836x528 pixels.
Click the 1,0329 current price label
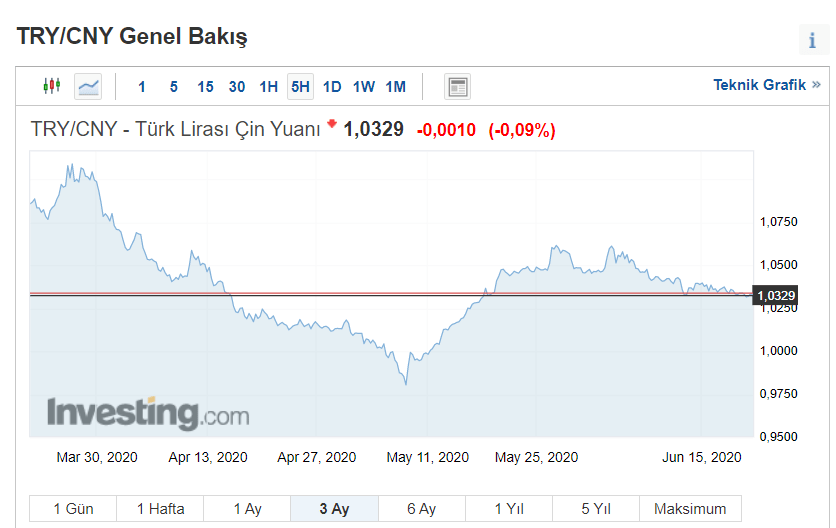[775, 295]
